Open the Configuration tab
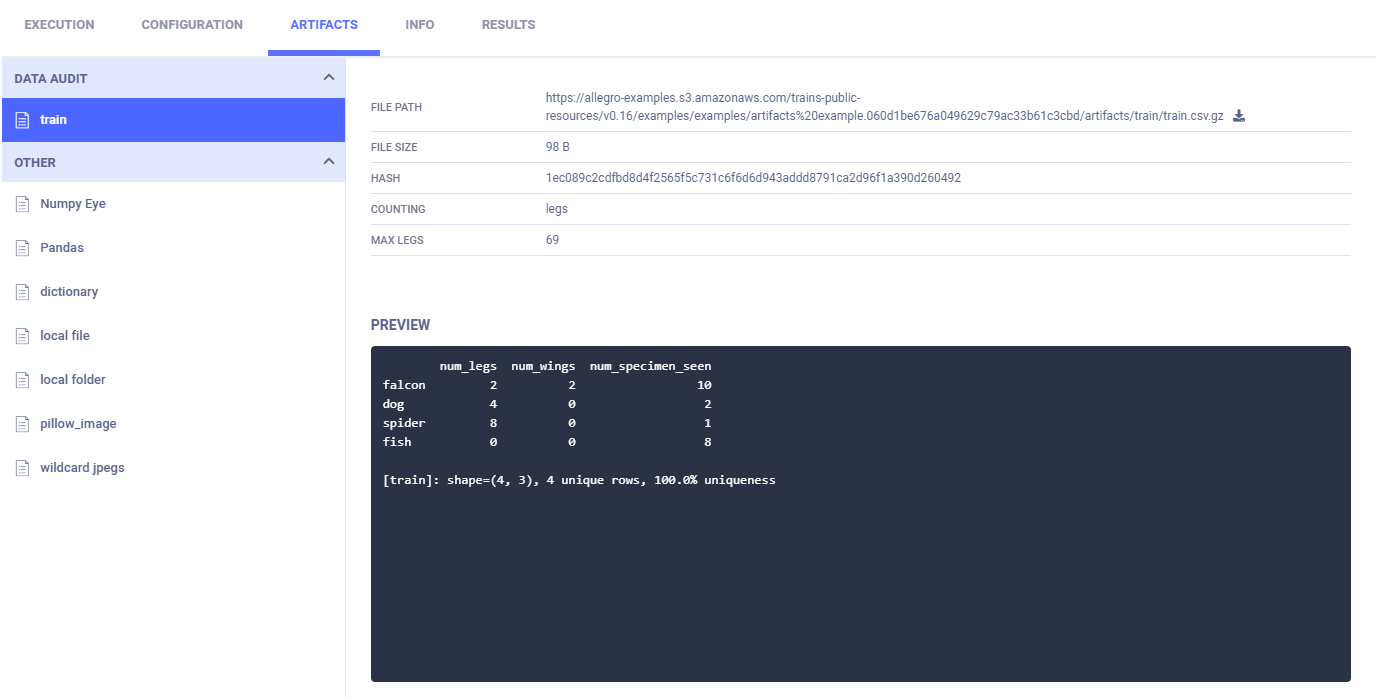 pyautogui.click(x=192, y=25)
